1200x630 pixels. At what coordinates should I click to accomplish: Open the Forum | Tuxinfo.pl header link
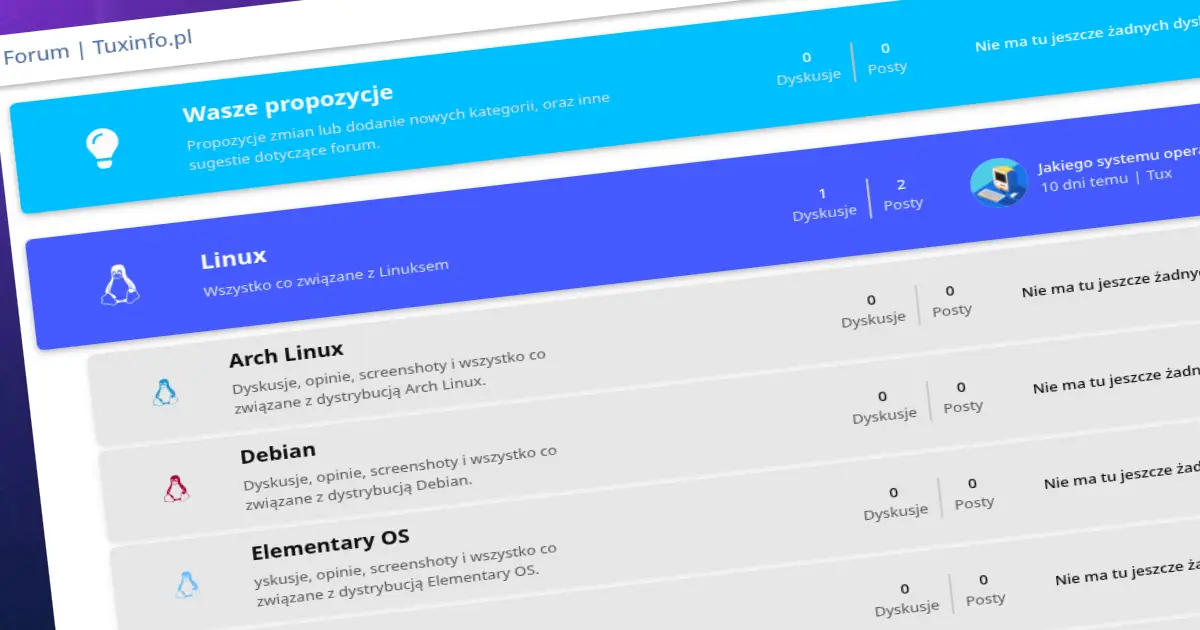pyautogui.click(x=96, y=47)
